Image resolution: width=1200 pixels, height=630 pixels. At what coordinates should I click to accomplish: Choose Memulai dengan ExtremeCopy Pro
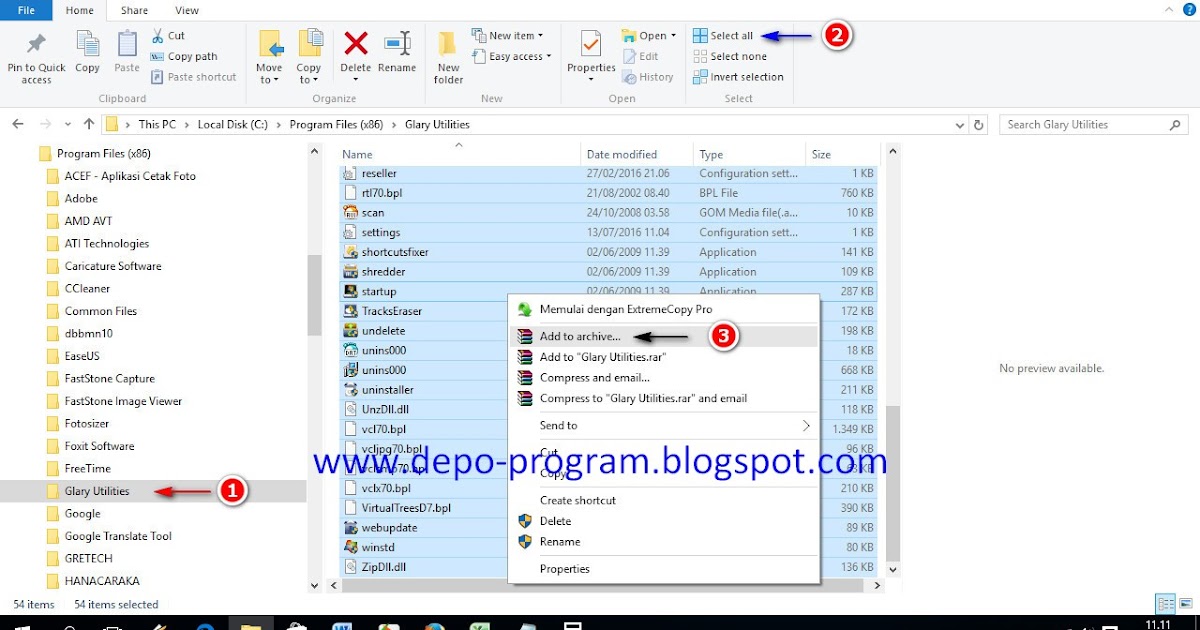664,310
